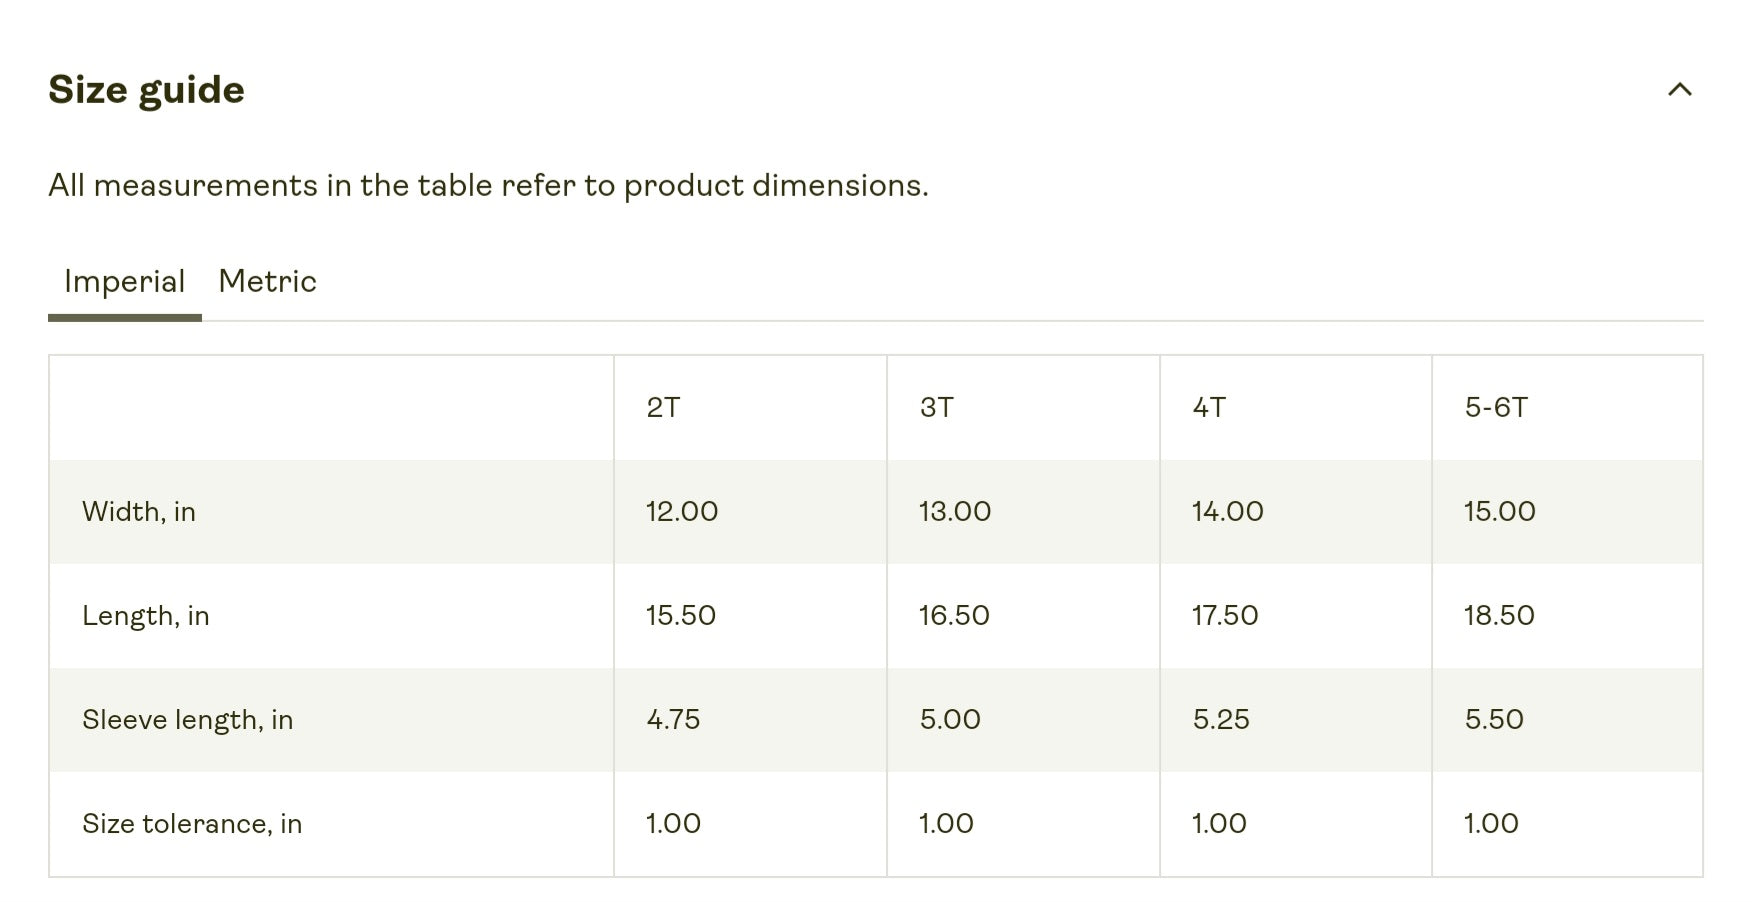
Task: Click the product dimensions note text
Action: (x=488, y=186)
